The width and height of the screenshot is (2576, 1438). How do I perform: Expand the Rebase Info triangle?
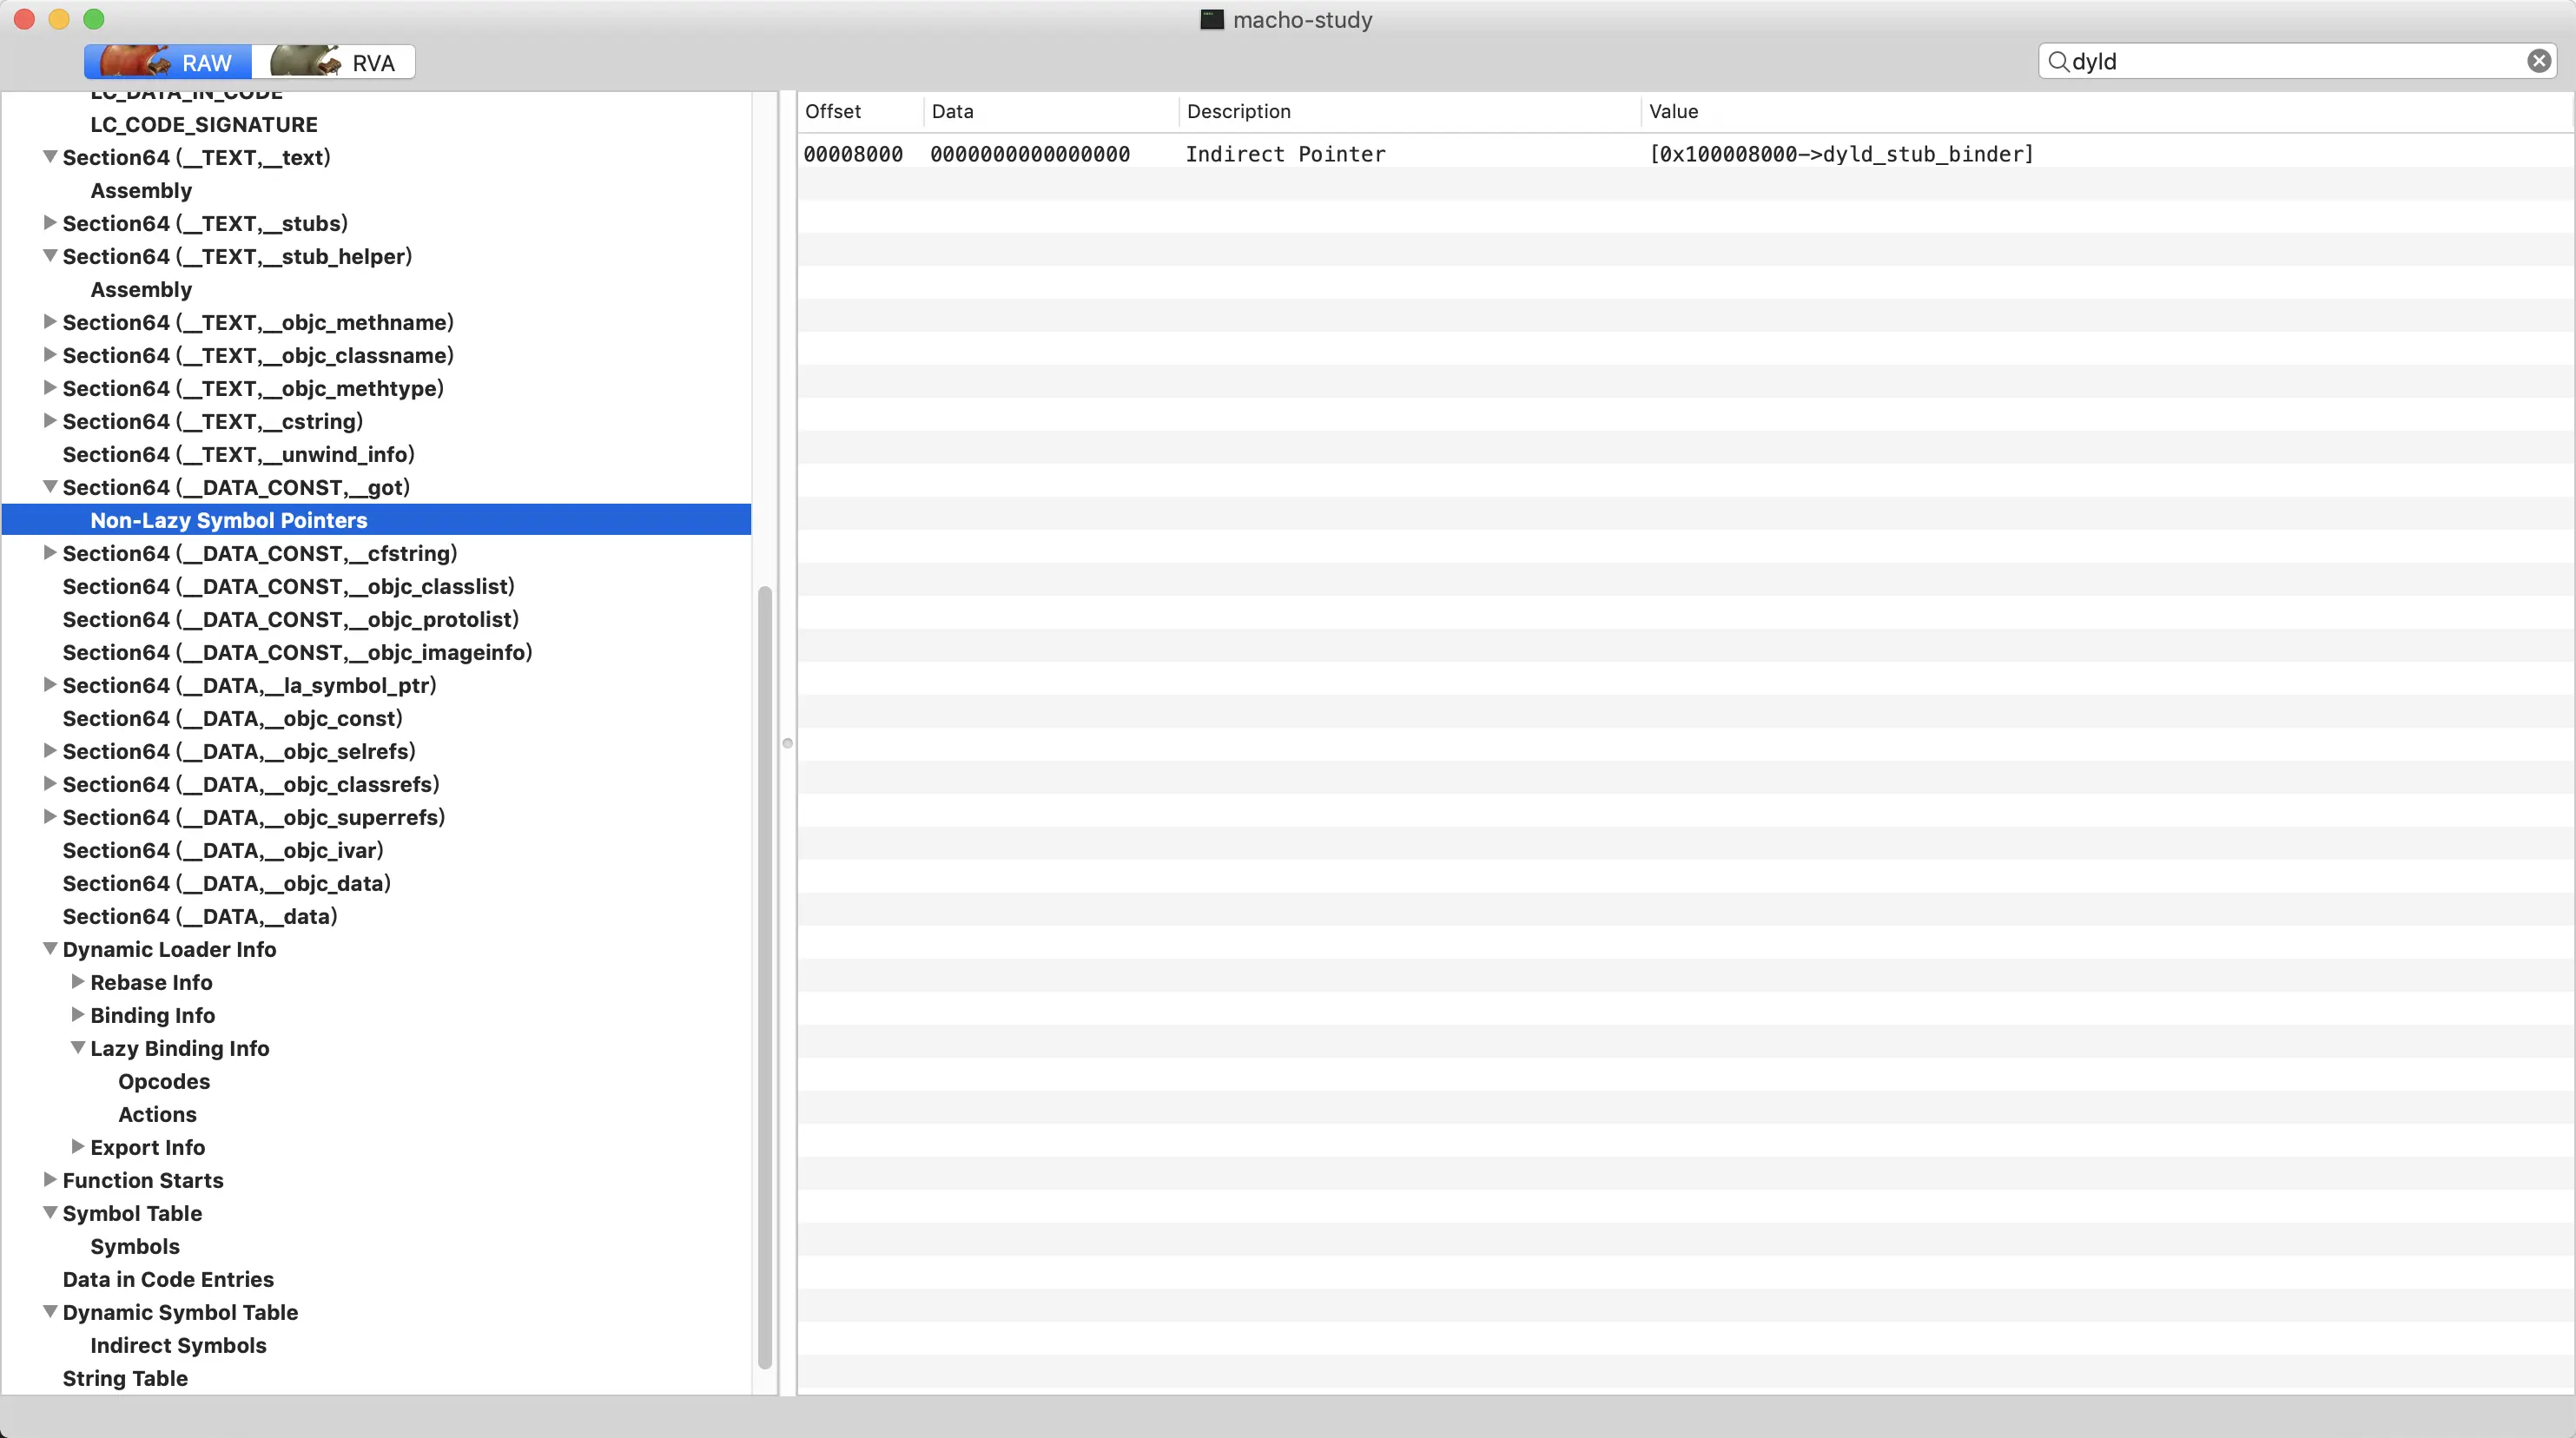click(77, 982)
